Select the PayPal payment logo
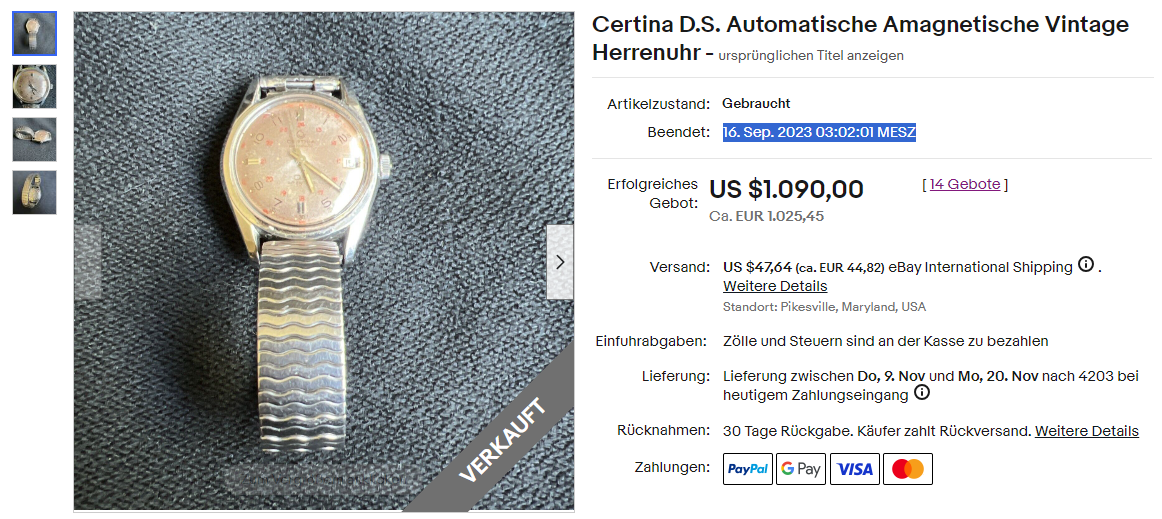The image size is (1162, 519). click(x=748, y=469)
